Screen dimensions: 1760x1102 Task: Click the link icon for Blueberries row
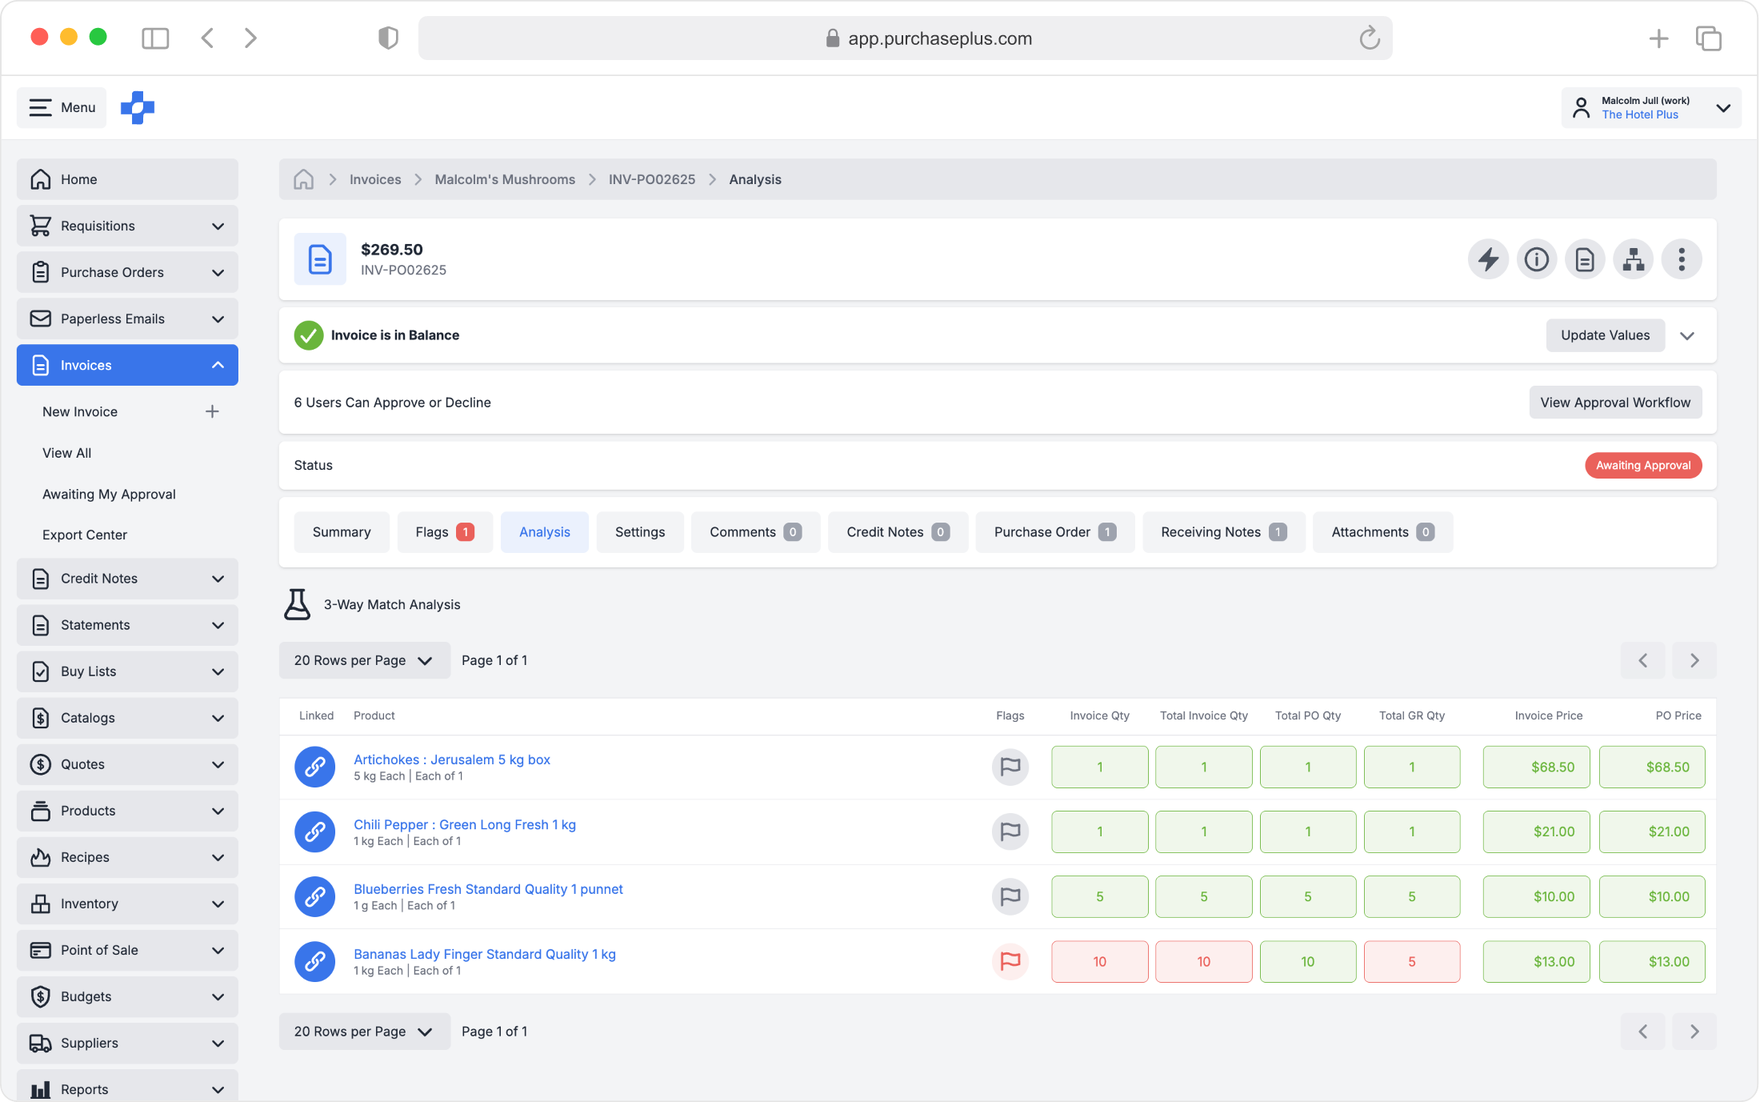point(315,897)
